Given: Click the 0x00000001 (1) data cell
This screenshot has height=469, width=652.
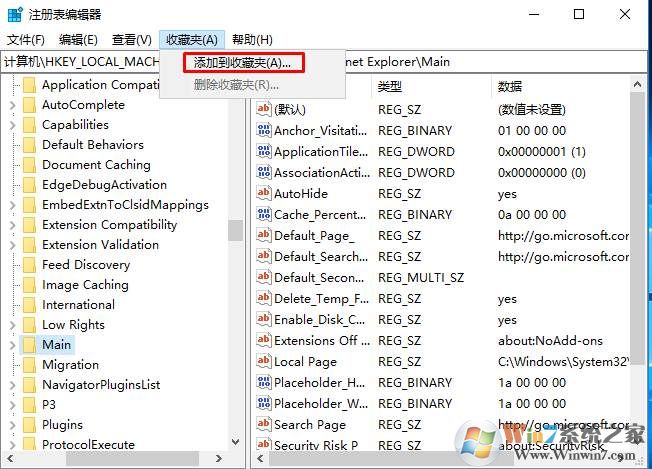Looking at the screenshot, I should tap(541, 152).
